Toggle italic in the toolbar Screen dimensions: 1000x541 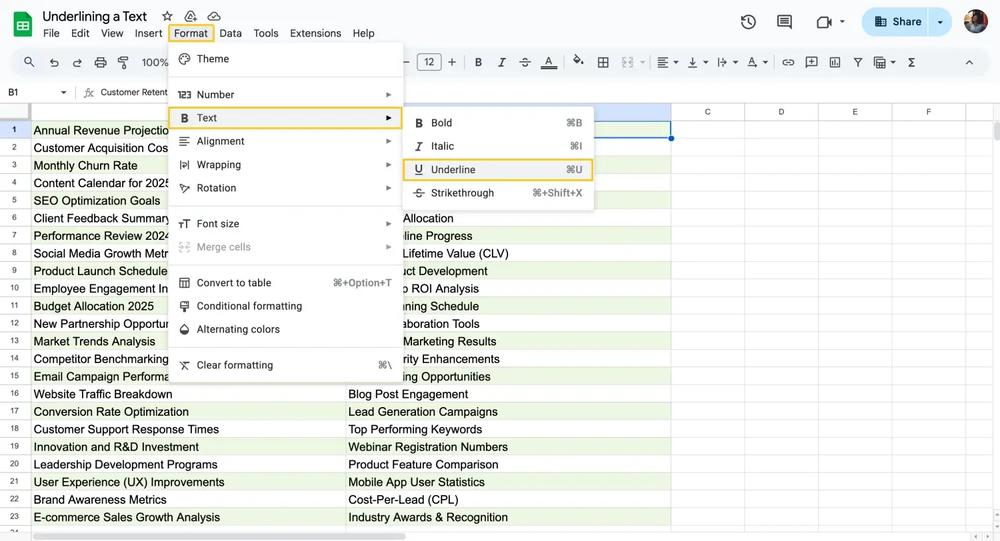pos(502,62)
